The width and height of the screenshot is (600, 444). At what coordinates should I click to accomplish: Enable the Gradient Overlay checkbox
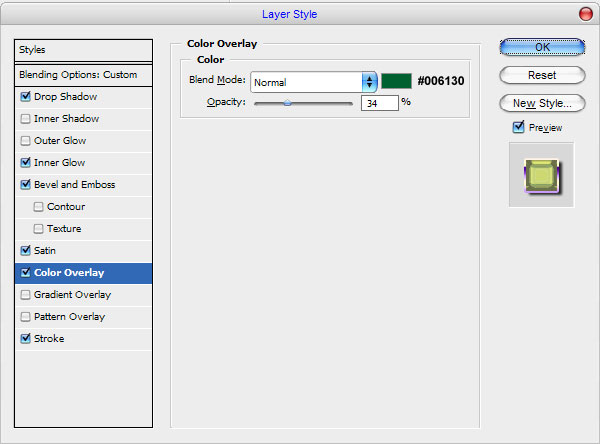25,294
